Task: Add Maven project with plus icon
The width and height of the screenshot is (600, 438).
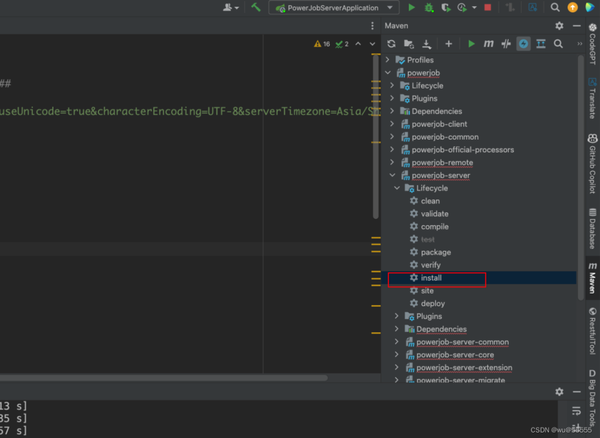Action: (x=449, y=44)
